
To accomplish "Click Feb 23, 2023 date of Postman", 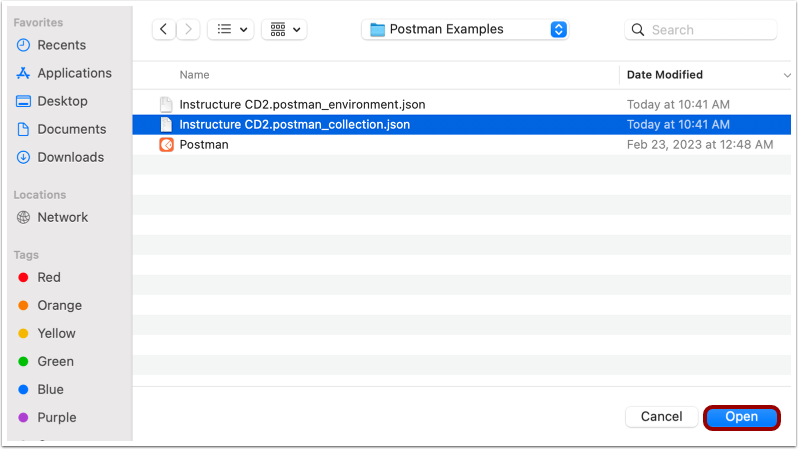I will tap(700, 145).
